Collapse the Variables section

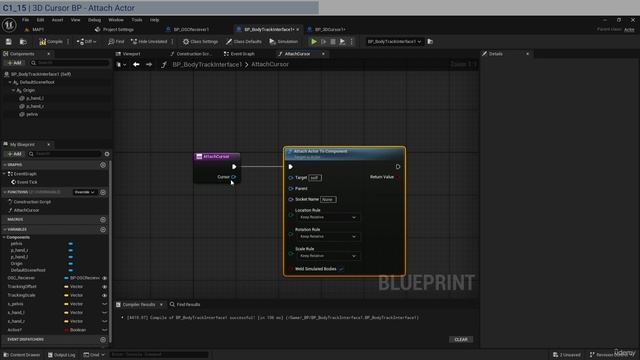tap(4, 229)
